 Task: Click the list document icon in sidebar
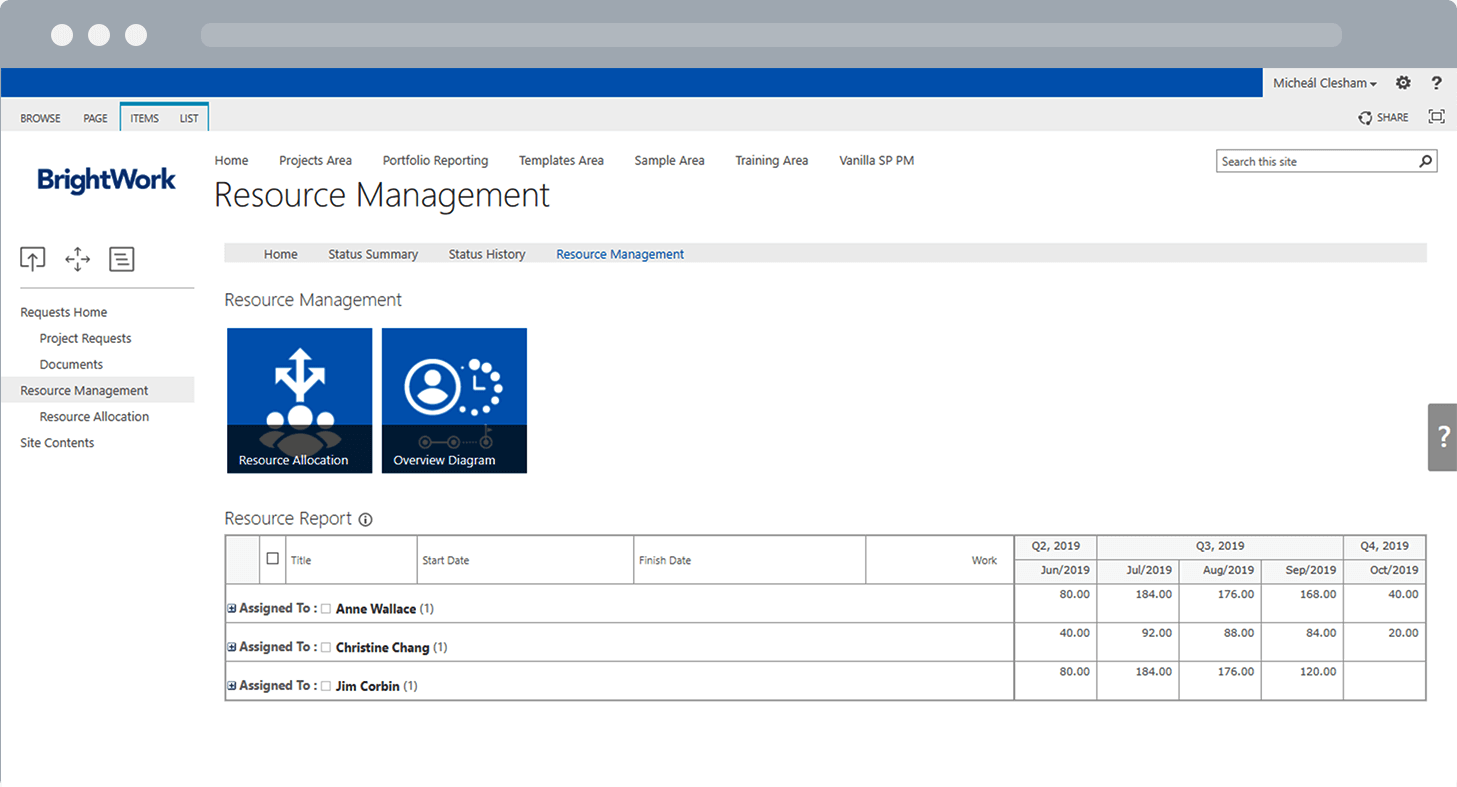(121, 260)
